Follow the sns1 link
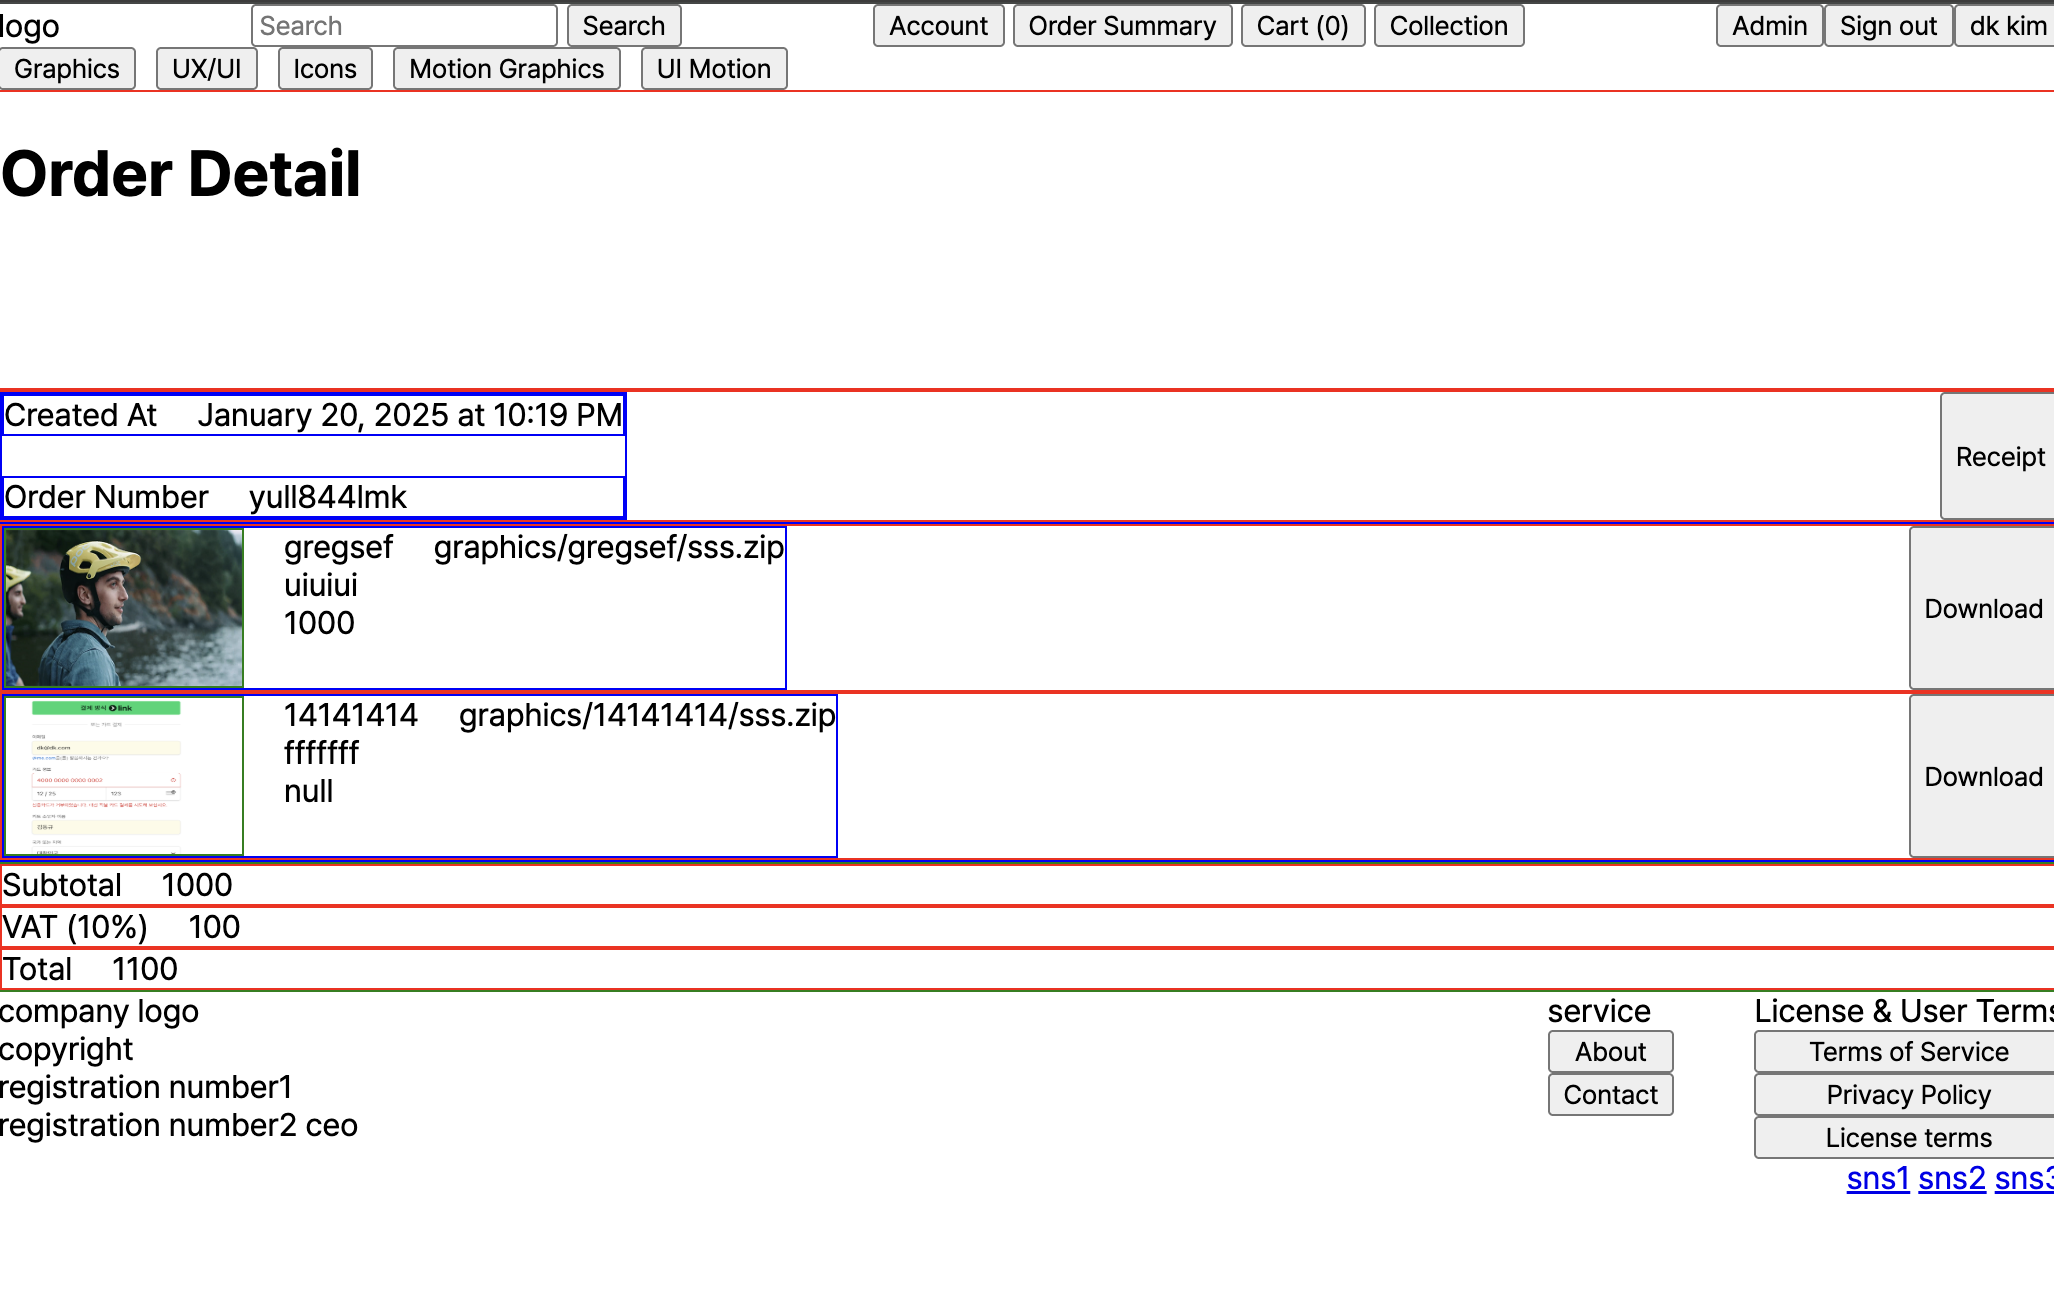This screenshot has height=1312, width=2054. point(1877,1179)
